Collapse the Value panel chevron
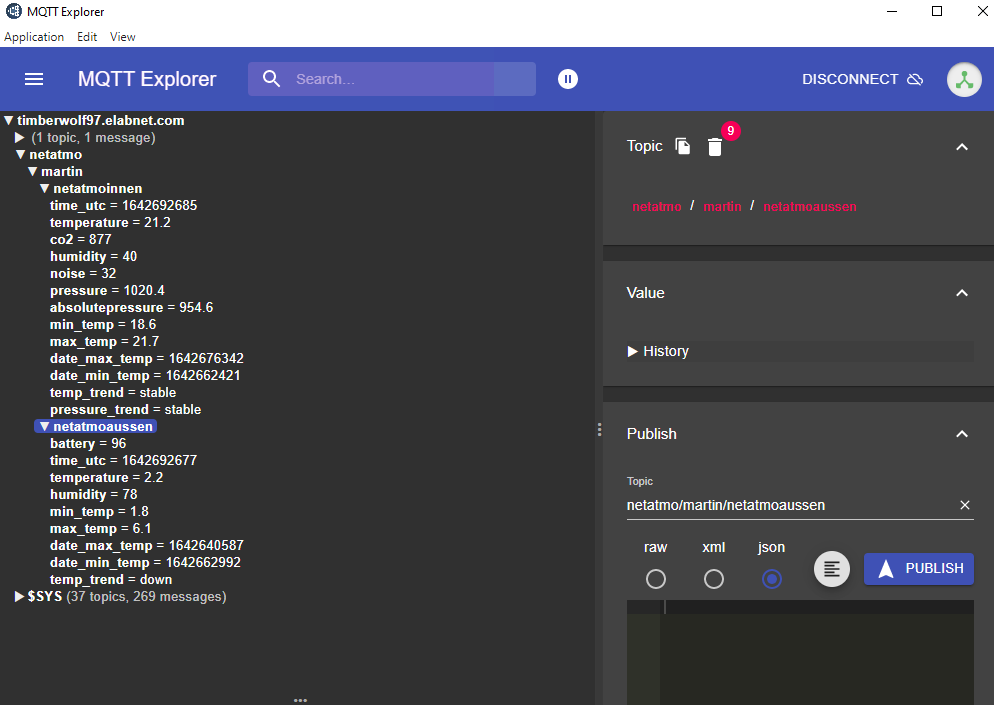 [x=962, y=293]
